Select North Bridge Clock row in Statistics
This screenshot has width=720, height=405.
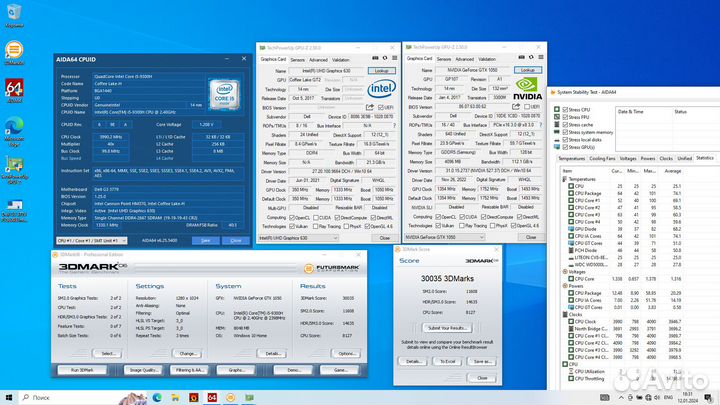tap(624, 329)
